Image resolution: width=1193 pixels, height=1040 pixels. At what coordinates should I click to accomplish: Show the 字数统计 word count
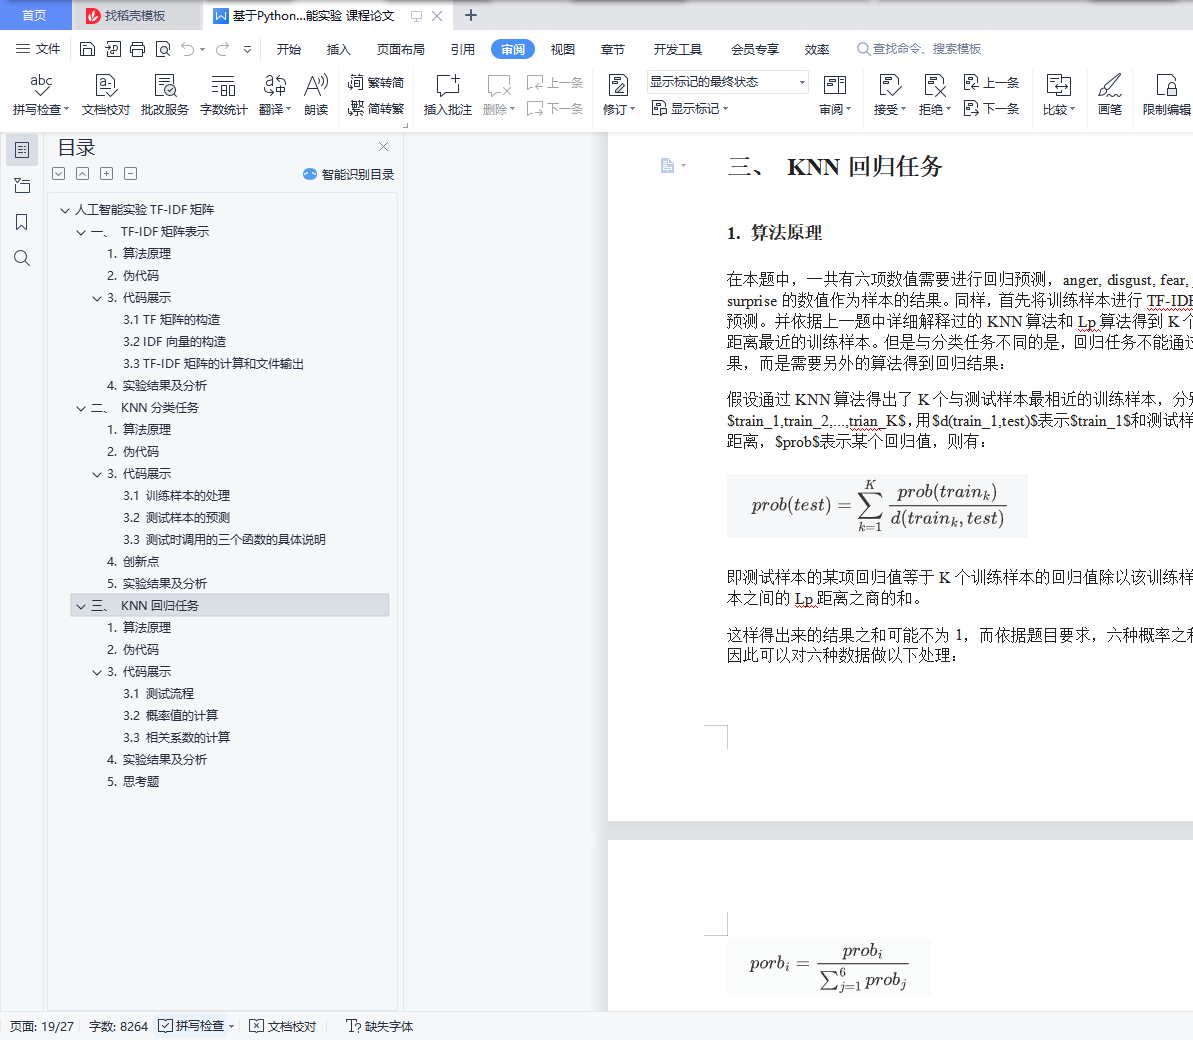(223, 94)
